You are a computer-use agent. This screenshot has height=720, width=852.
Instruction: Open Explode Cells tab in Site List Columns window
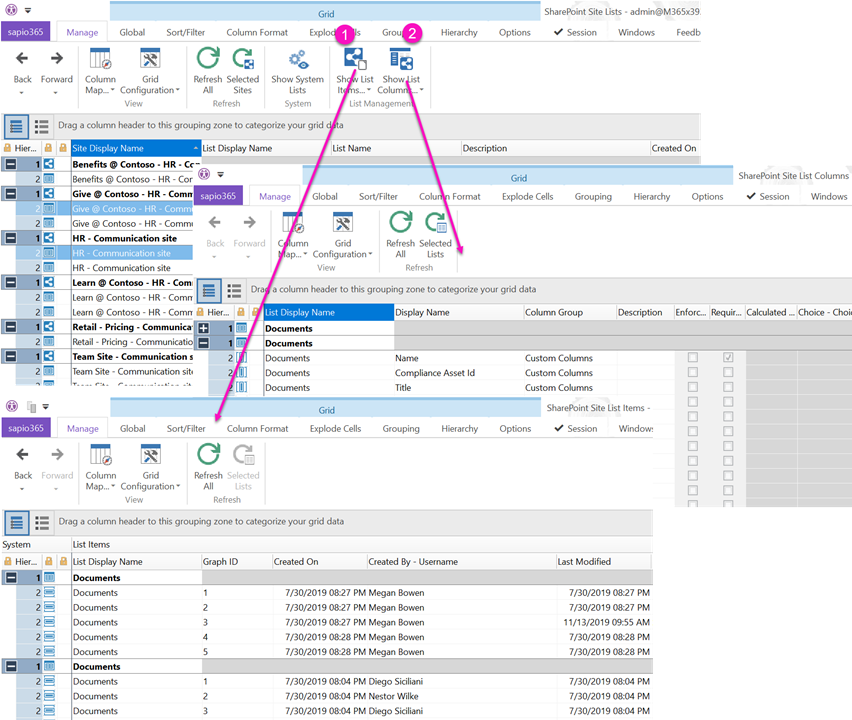pyautogui.click(x=528, y=197)
